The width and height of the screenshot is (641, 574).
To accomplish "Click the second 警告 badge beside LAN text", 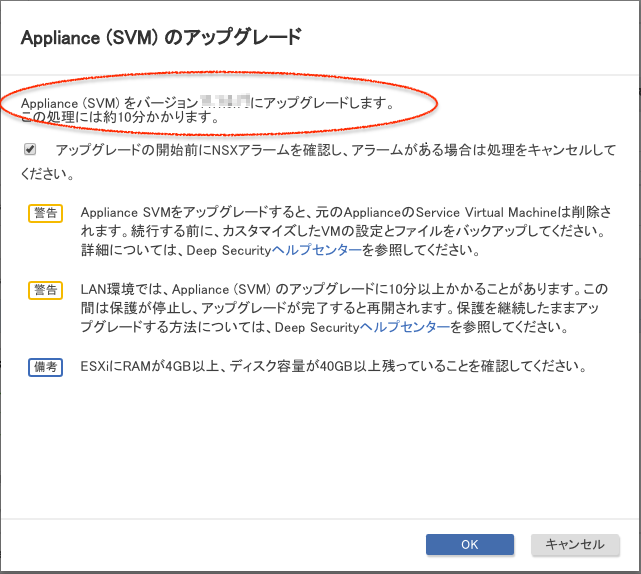I will [x=45, y=290].
